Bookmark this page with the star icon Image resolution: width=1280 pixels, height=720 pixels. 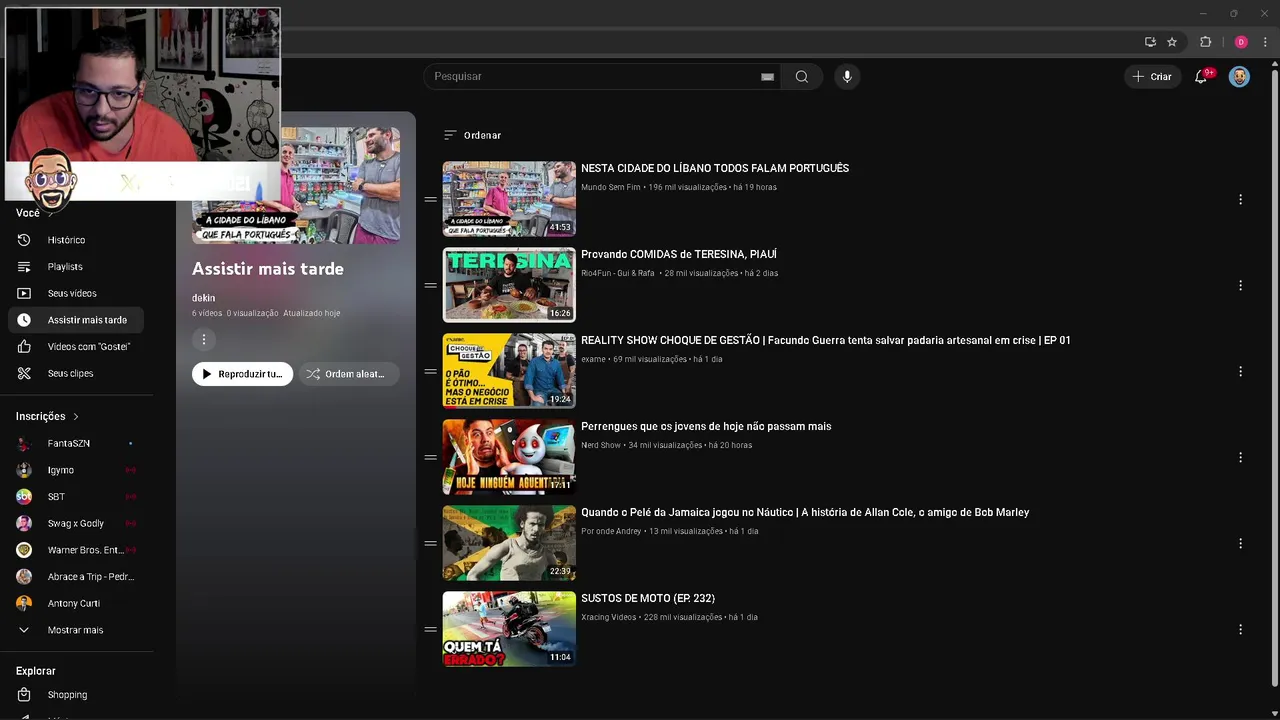click(1172, 42)
